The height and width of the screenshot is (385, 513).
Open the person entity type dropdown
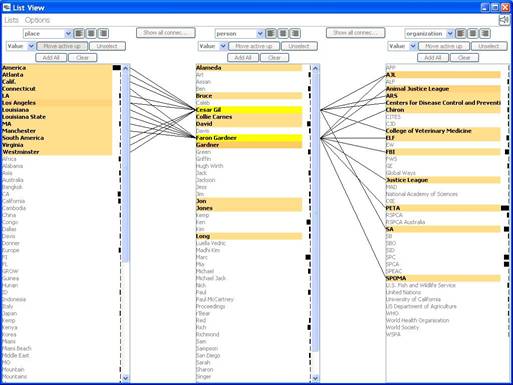239,34
